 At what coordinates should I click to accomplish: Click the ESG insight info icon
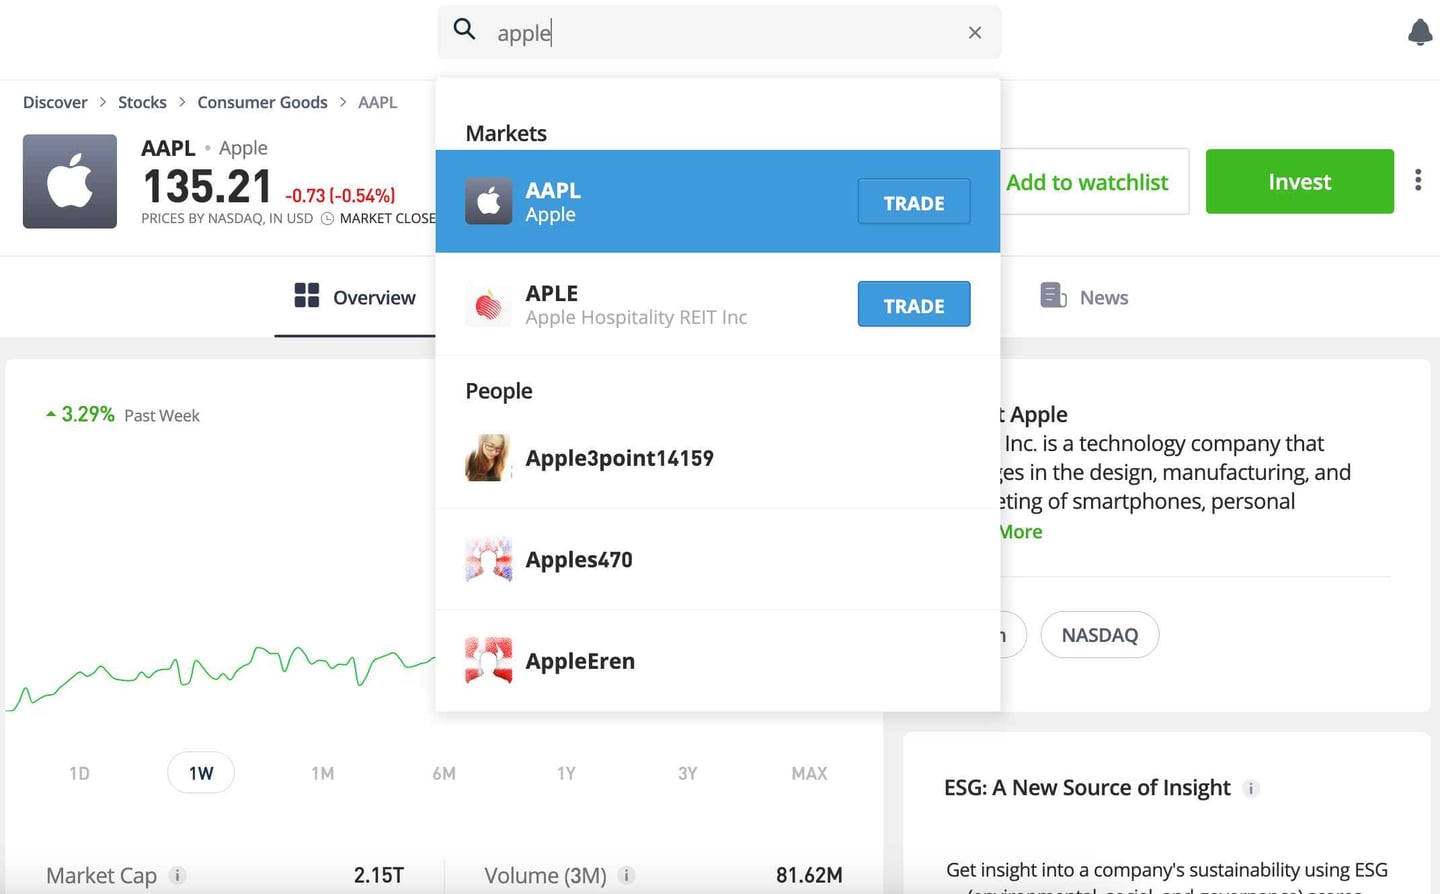coord(1250,788)
